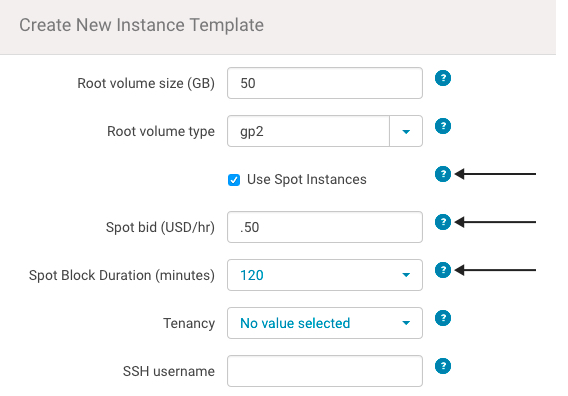View help for Spot Block Duration

(443, 270)
